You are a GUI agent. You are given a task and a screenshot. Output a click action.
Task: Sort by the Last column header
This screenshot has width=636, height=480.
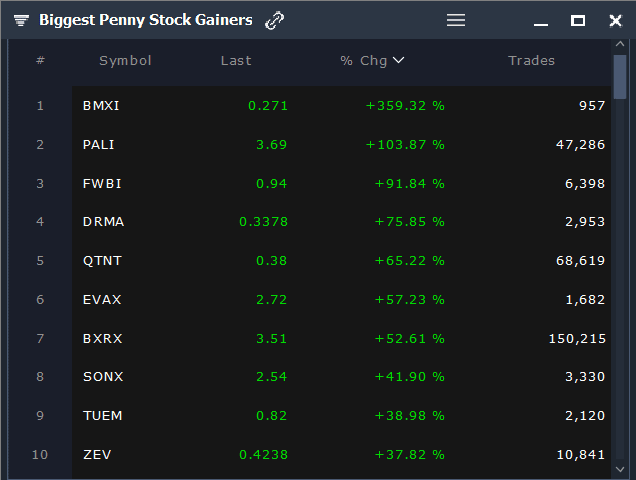236,61
